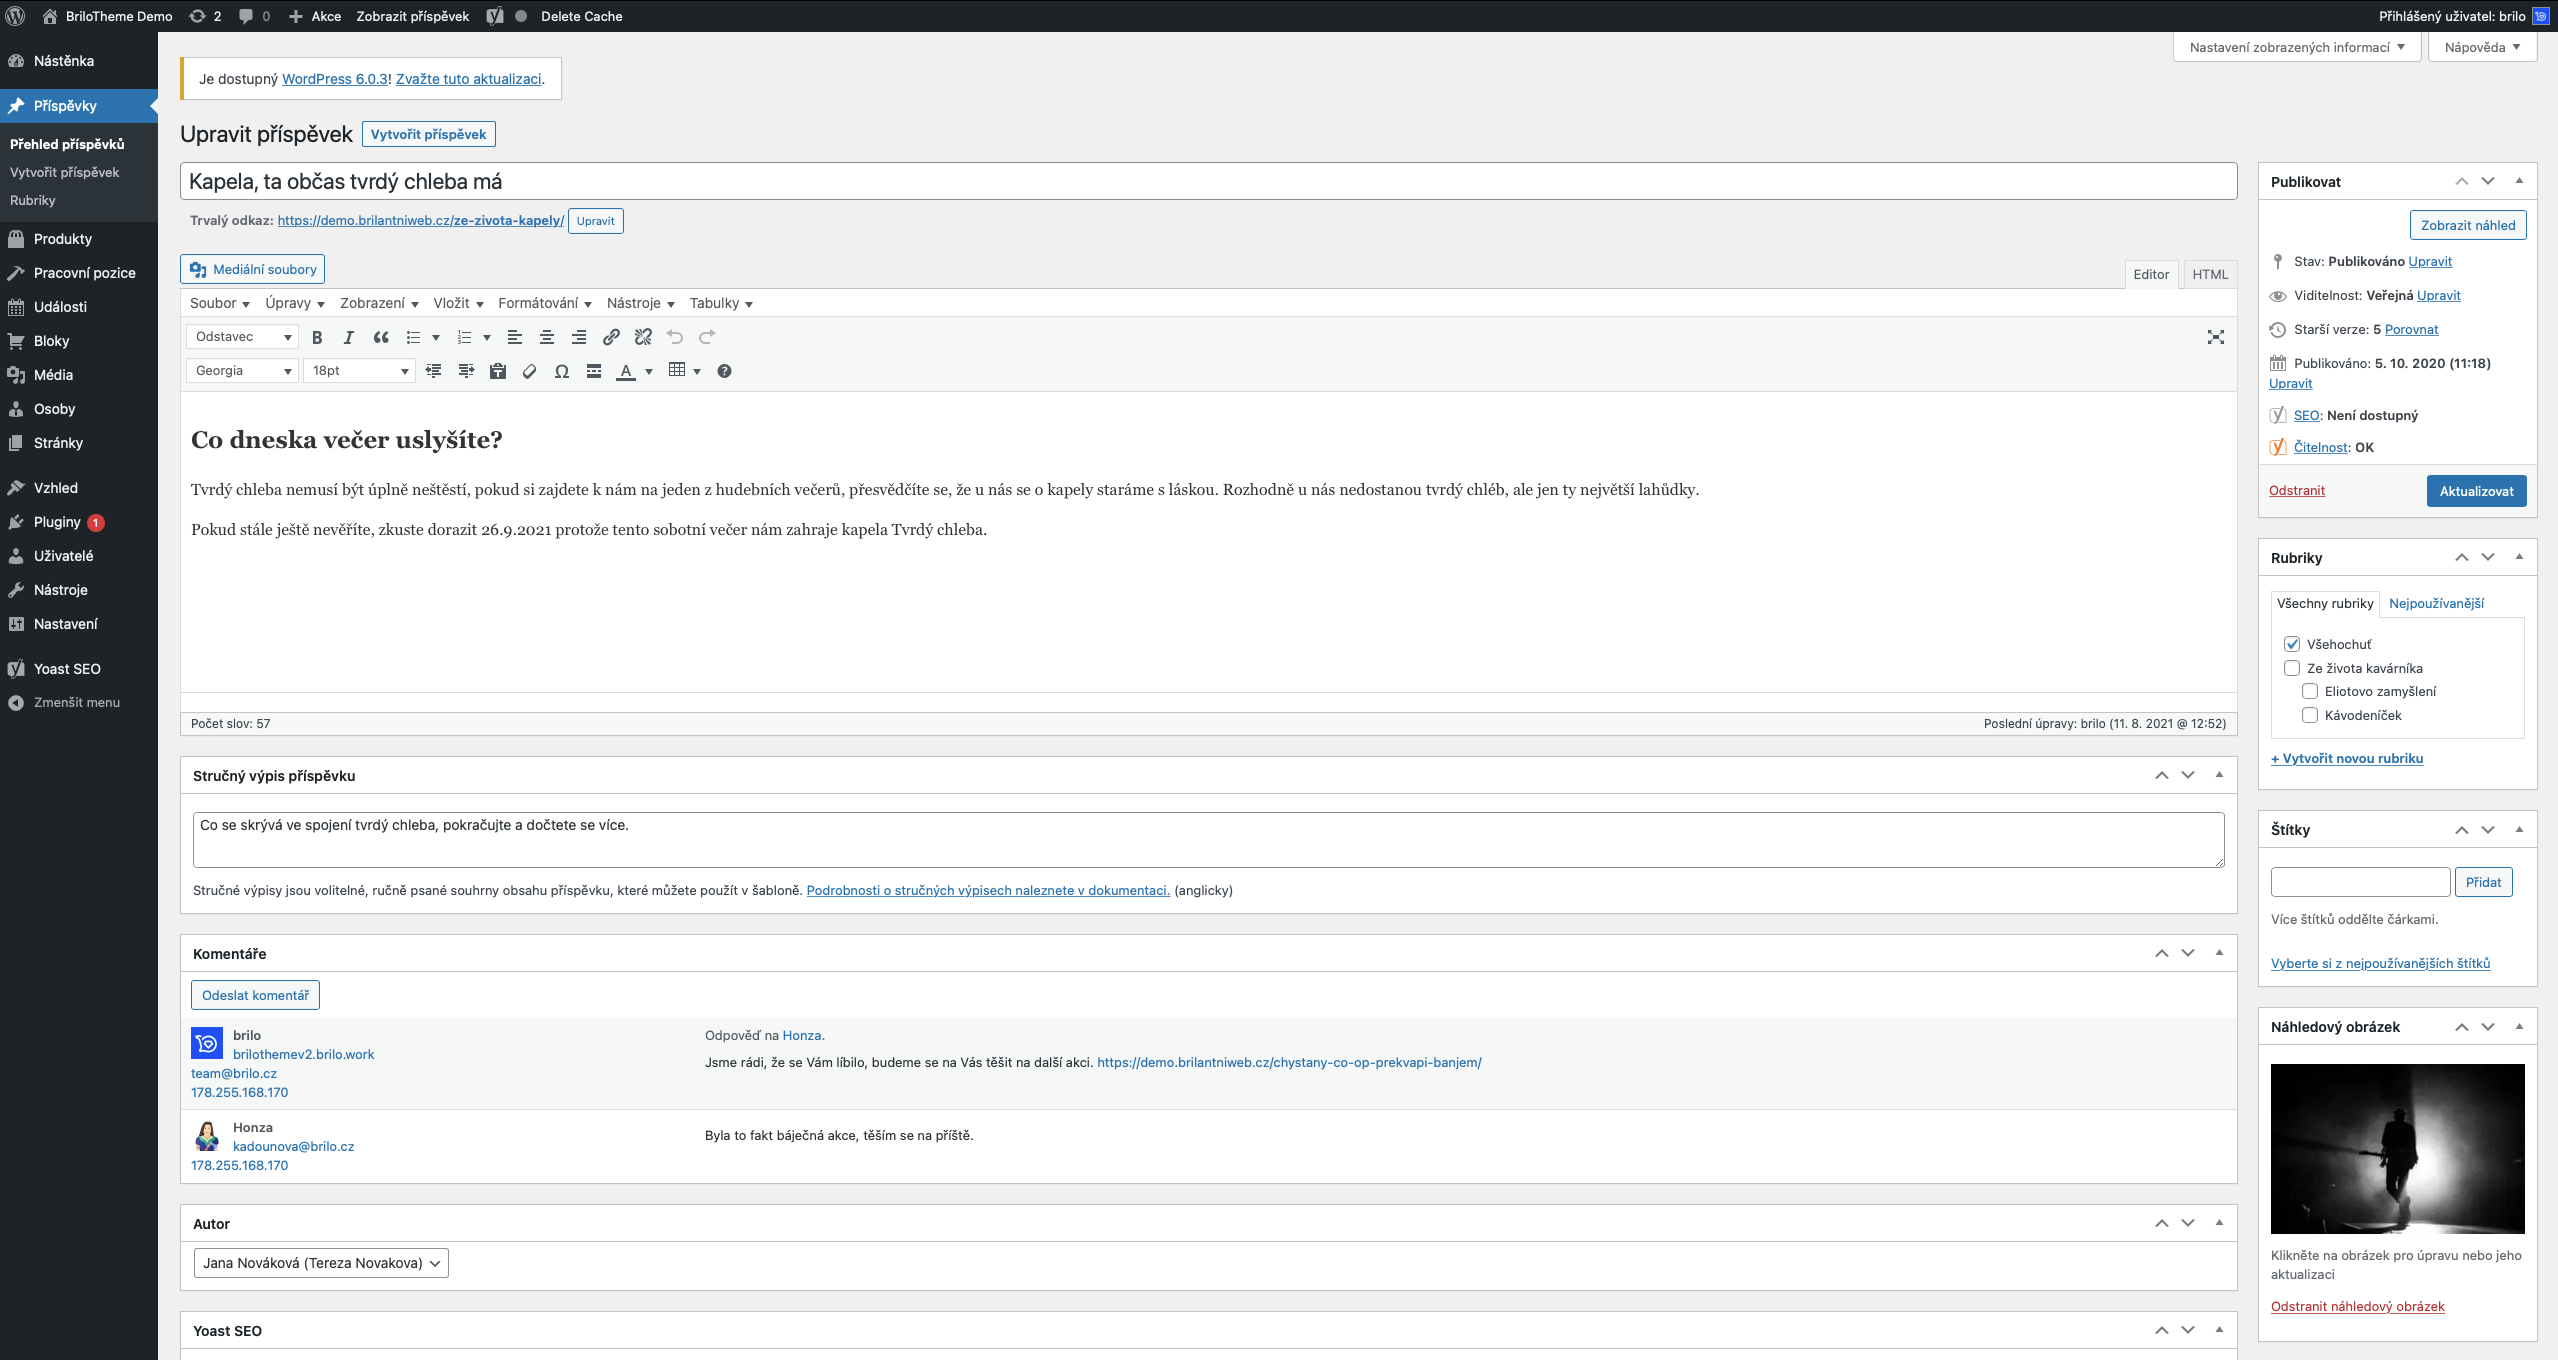Screen dimensions: 2558x1360
Task: Switch to the HTML editor tab
Action: tap(2209, 274)
